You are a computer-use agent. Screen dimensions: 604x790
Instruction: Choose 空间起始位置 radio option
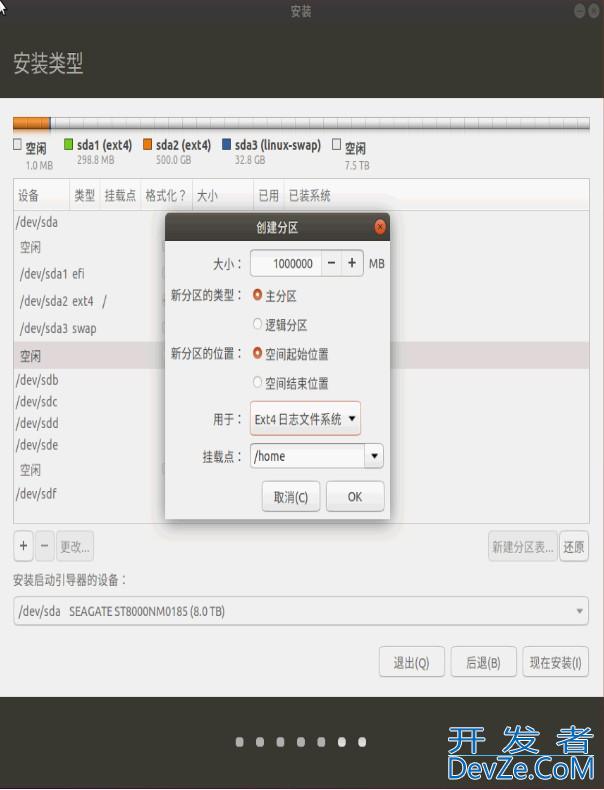(x=257, y=353)
